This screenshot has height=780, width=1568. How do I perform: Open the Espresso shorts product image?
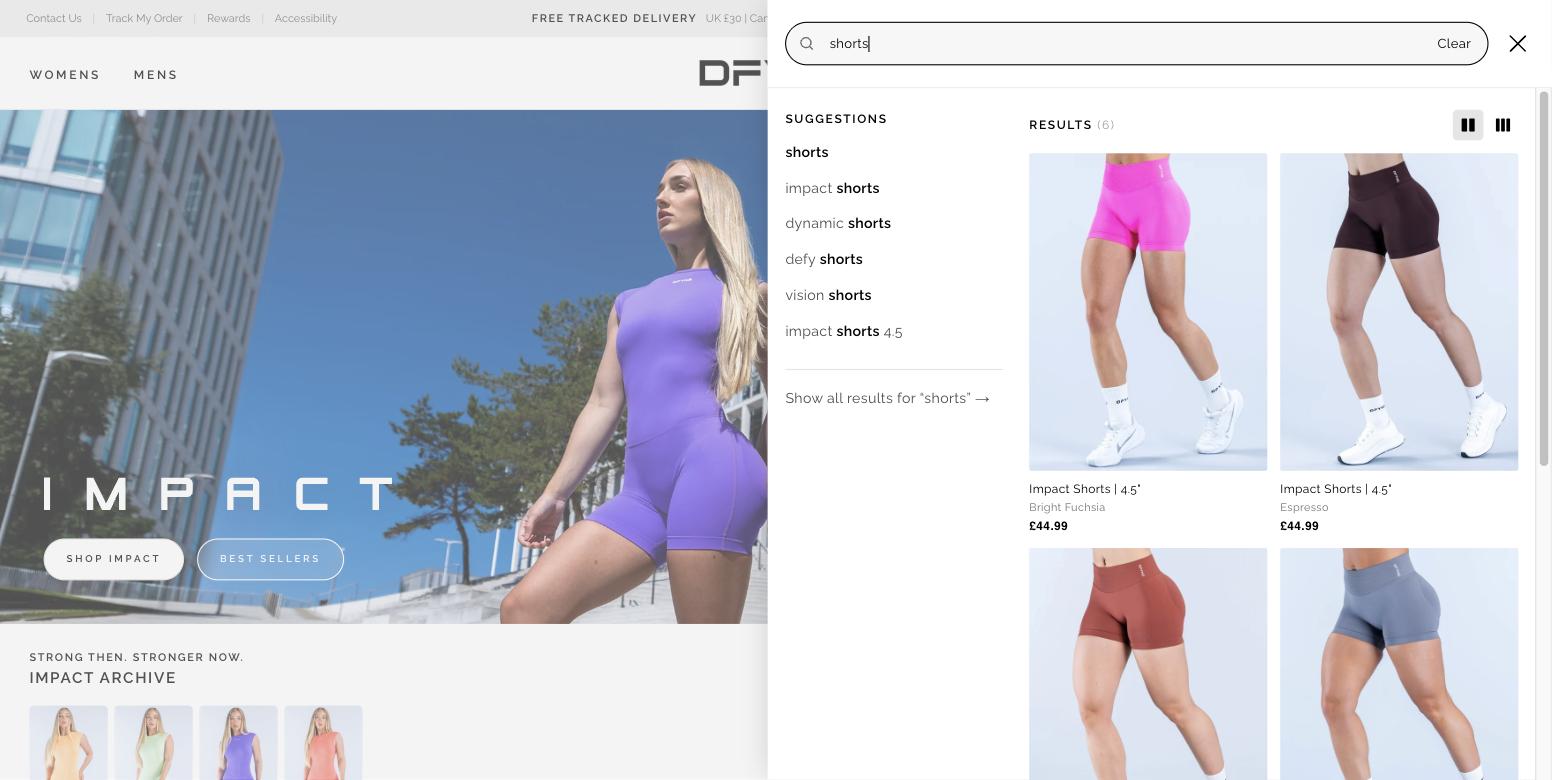click(1399, 312)
